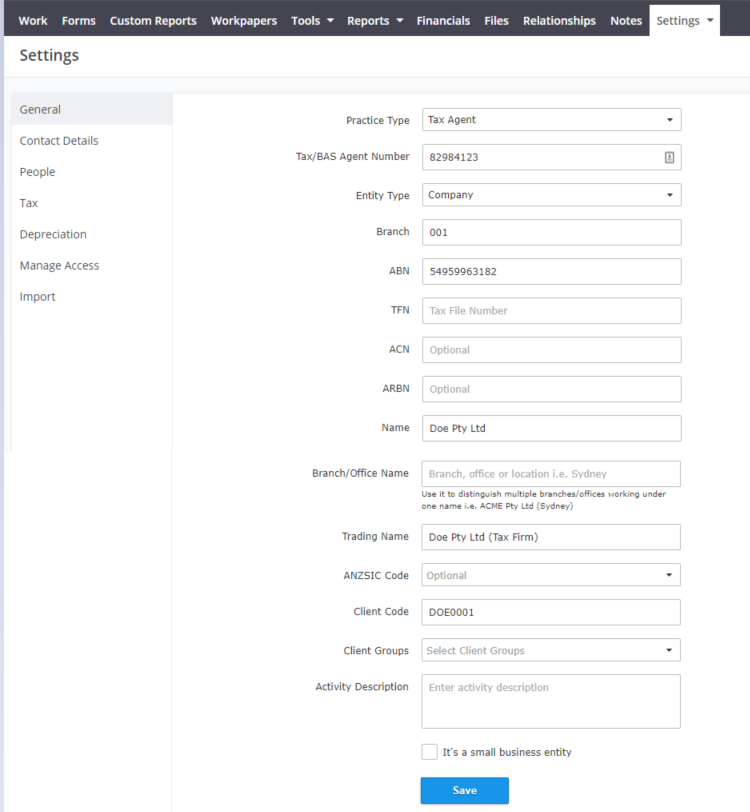This screenshot has height=812, width=750.
Task: Open the Entity Type dropdown
Action: click(x=671, y=194)
